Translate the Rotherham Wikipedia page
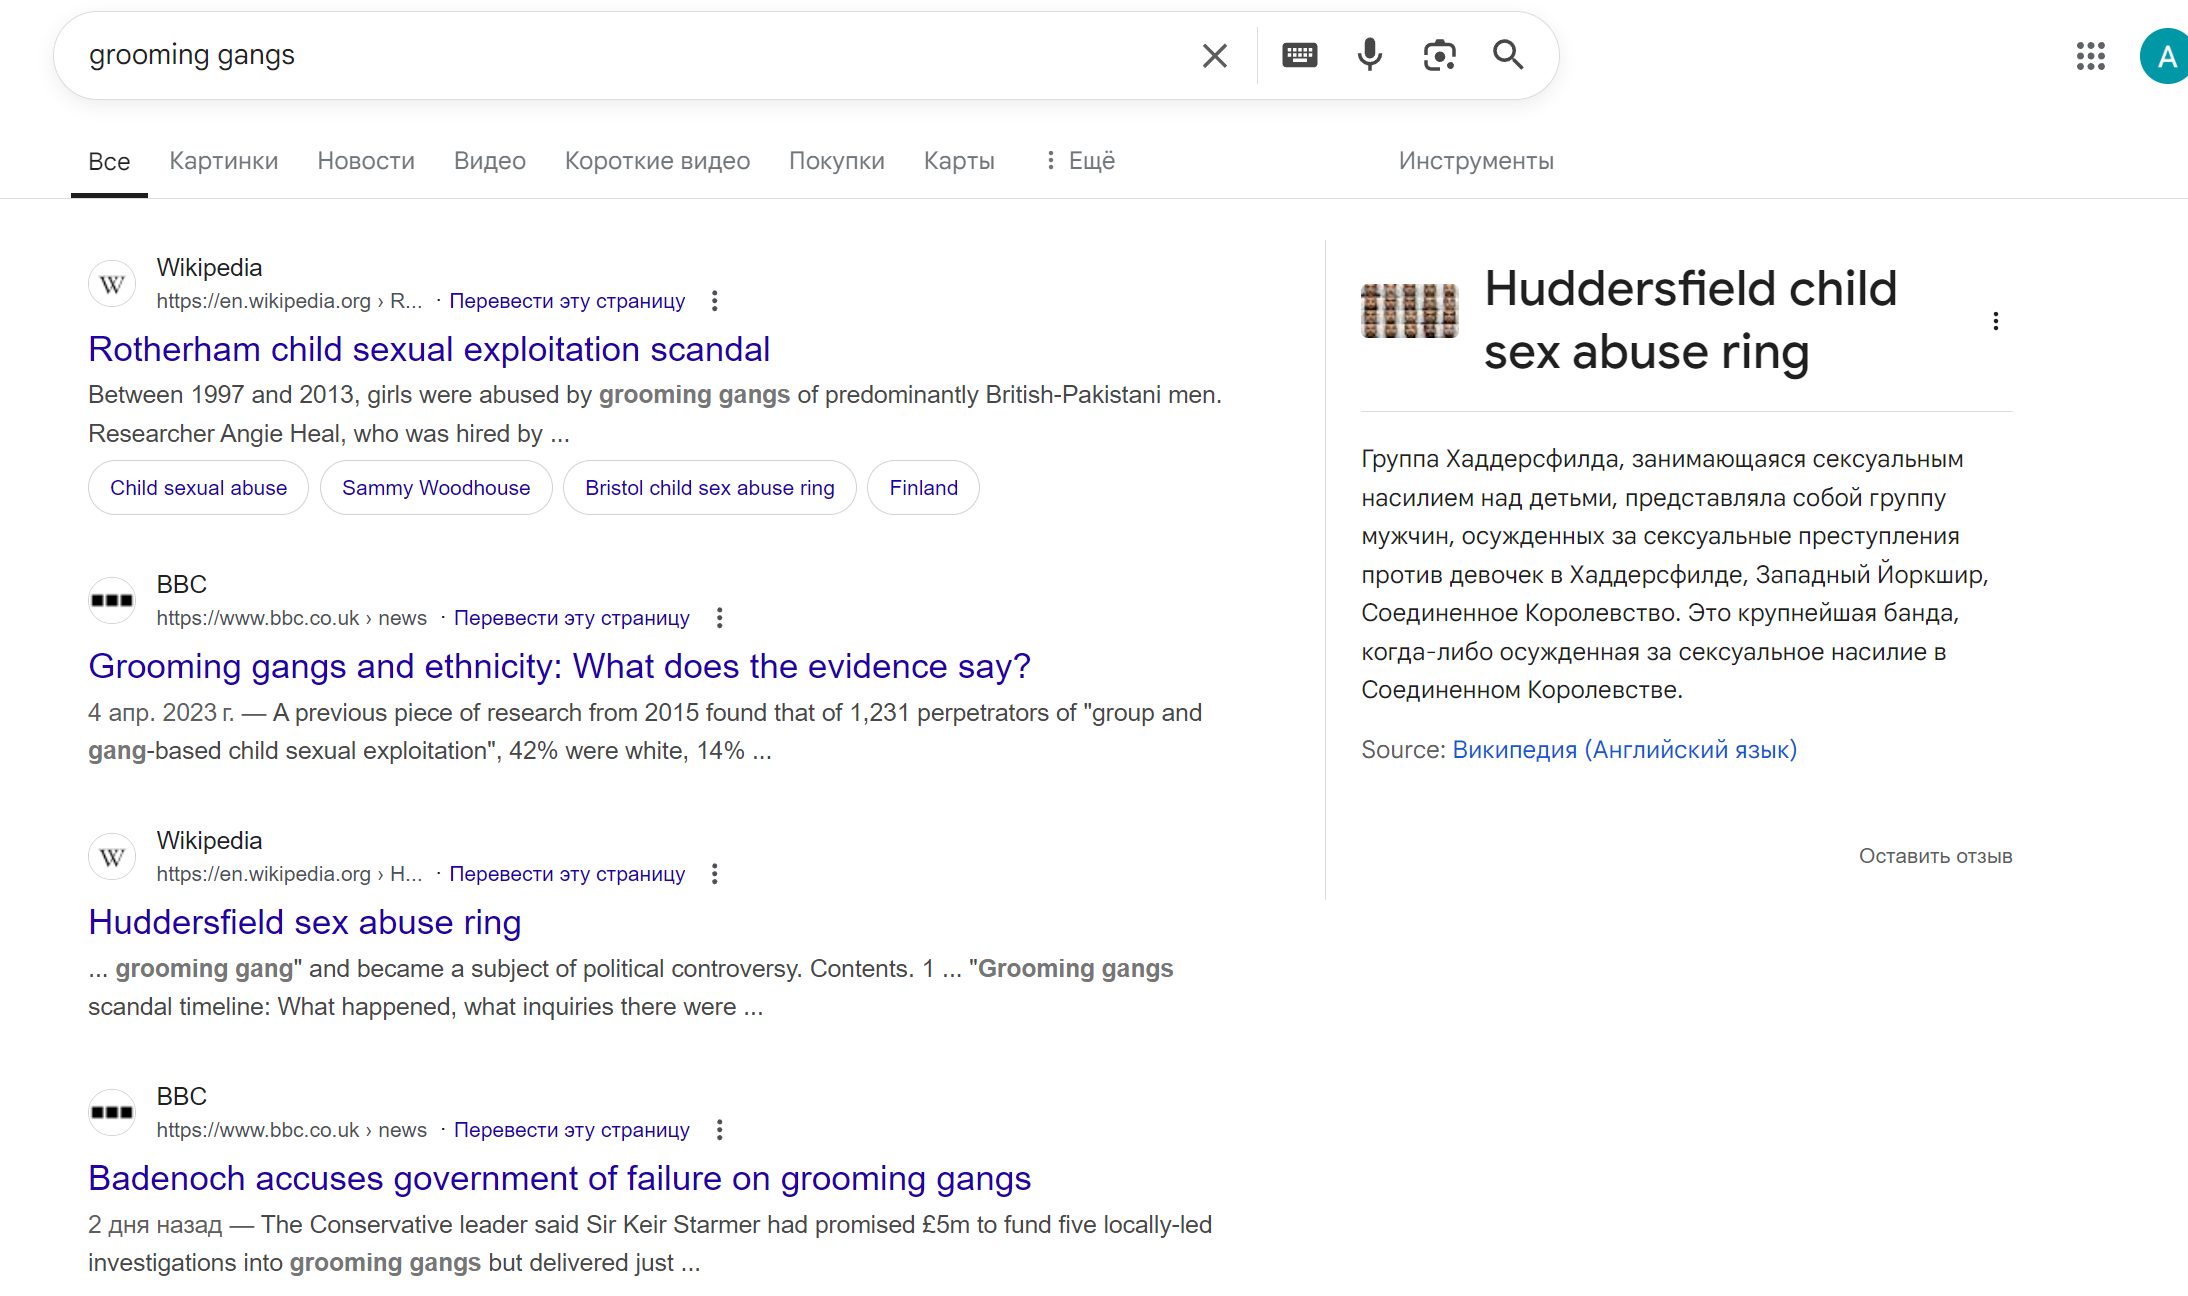Viewport: 2188px width, 1296px height. [567, 301]
